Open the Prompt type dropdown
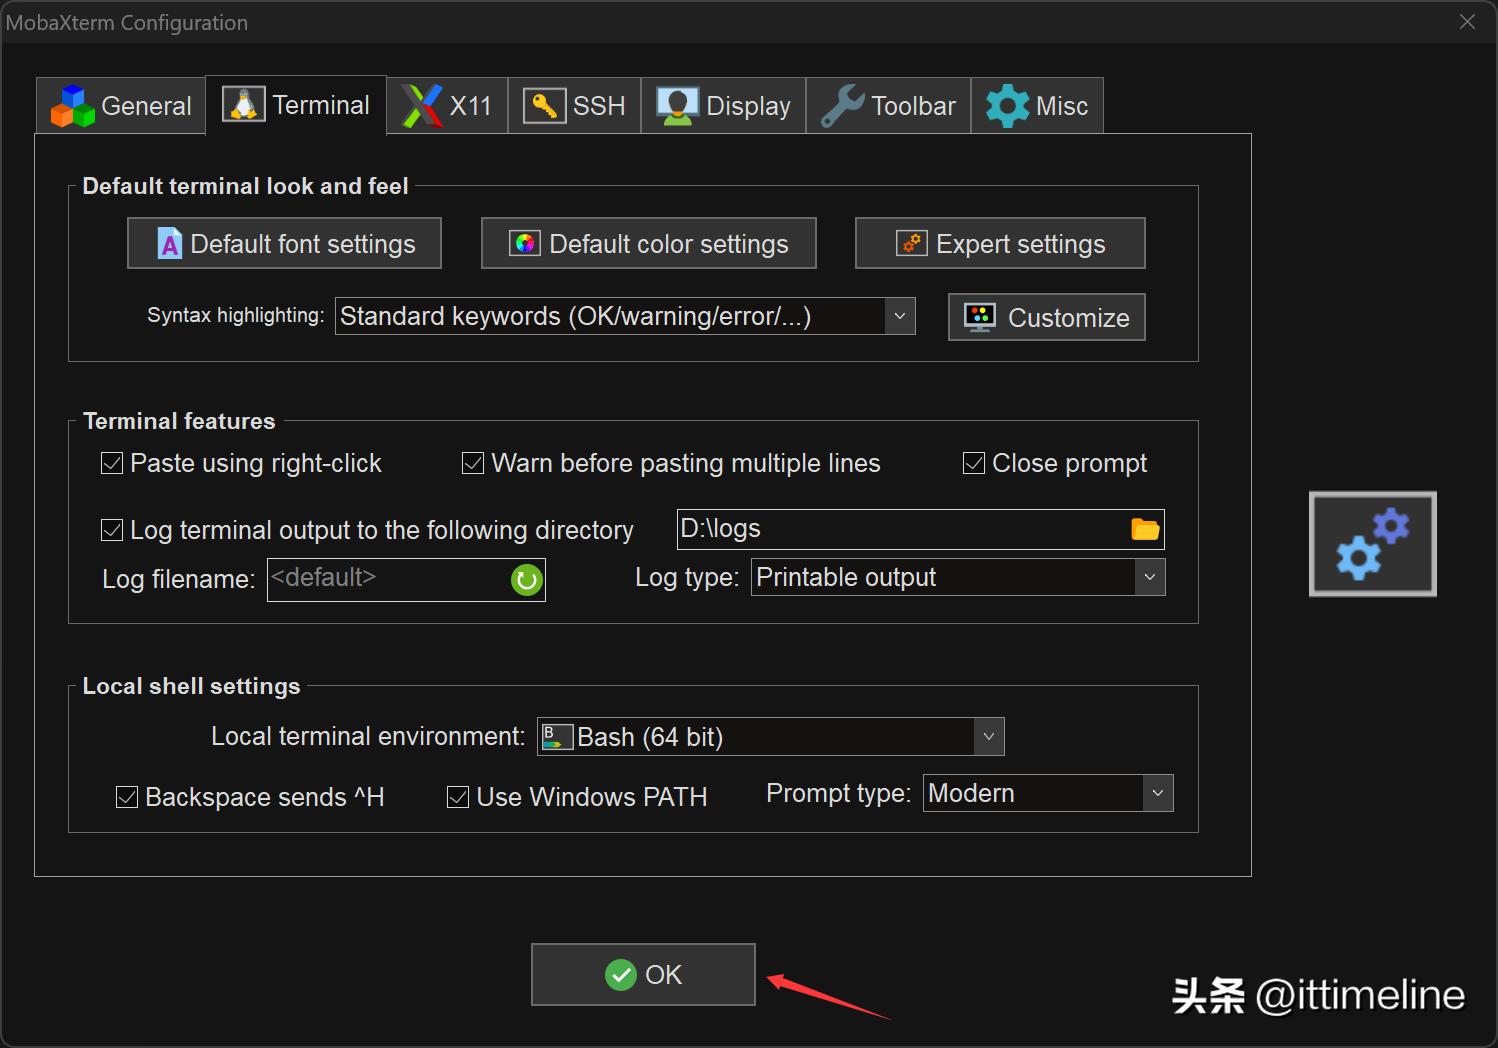 click(x=1157, y=794)
